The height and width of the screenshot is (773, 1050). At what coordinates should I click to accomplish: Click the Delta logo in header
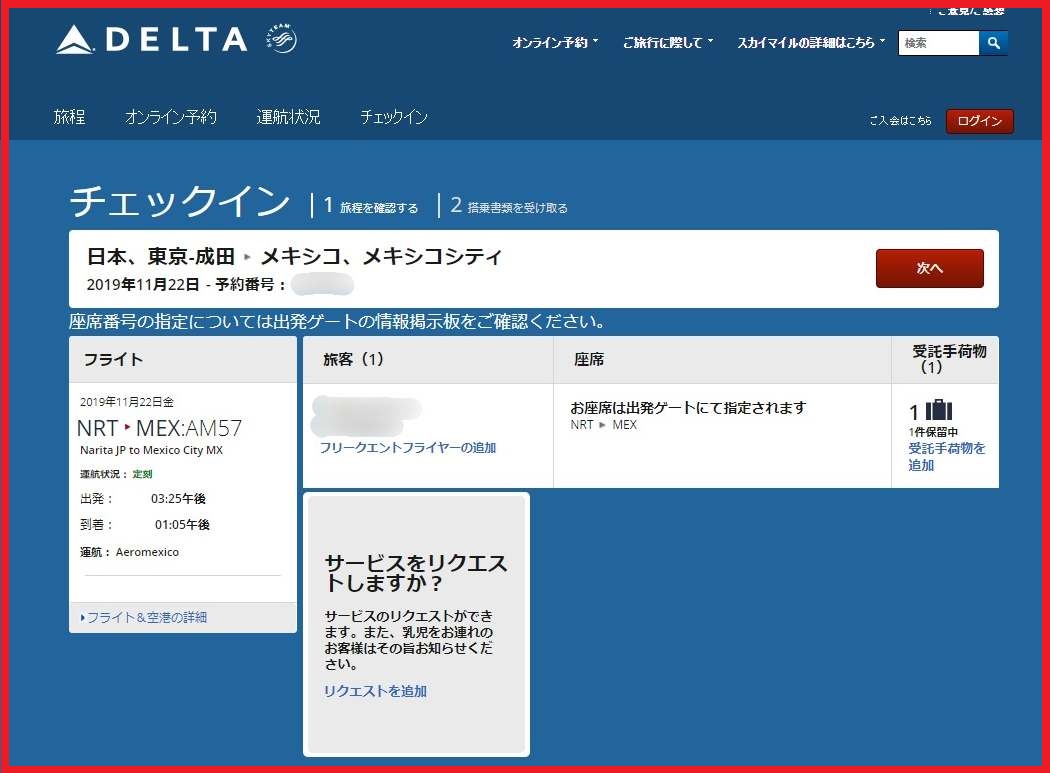[151, 40]
